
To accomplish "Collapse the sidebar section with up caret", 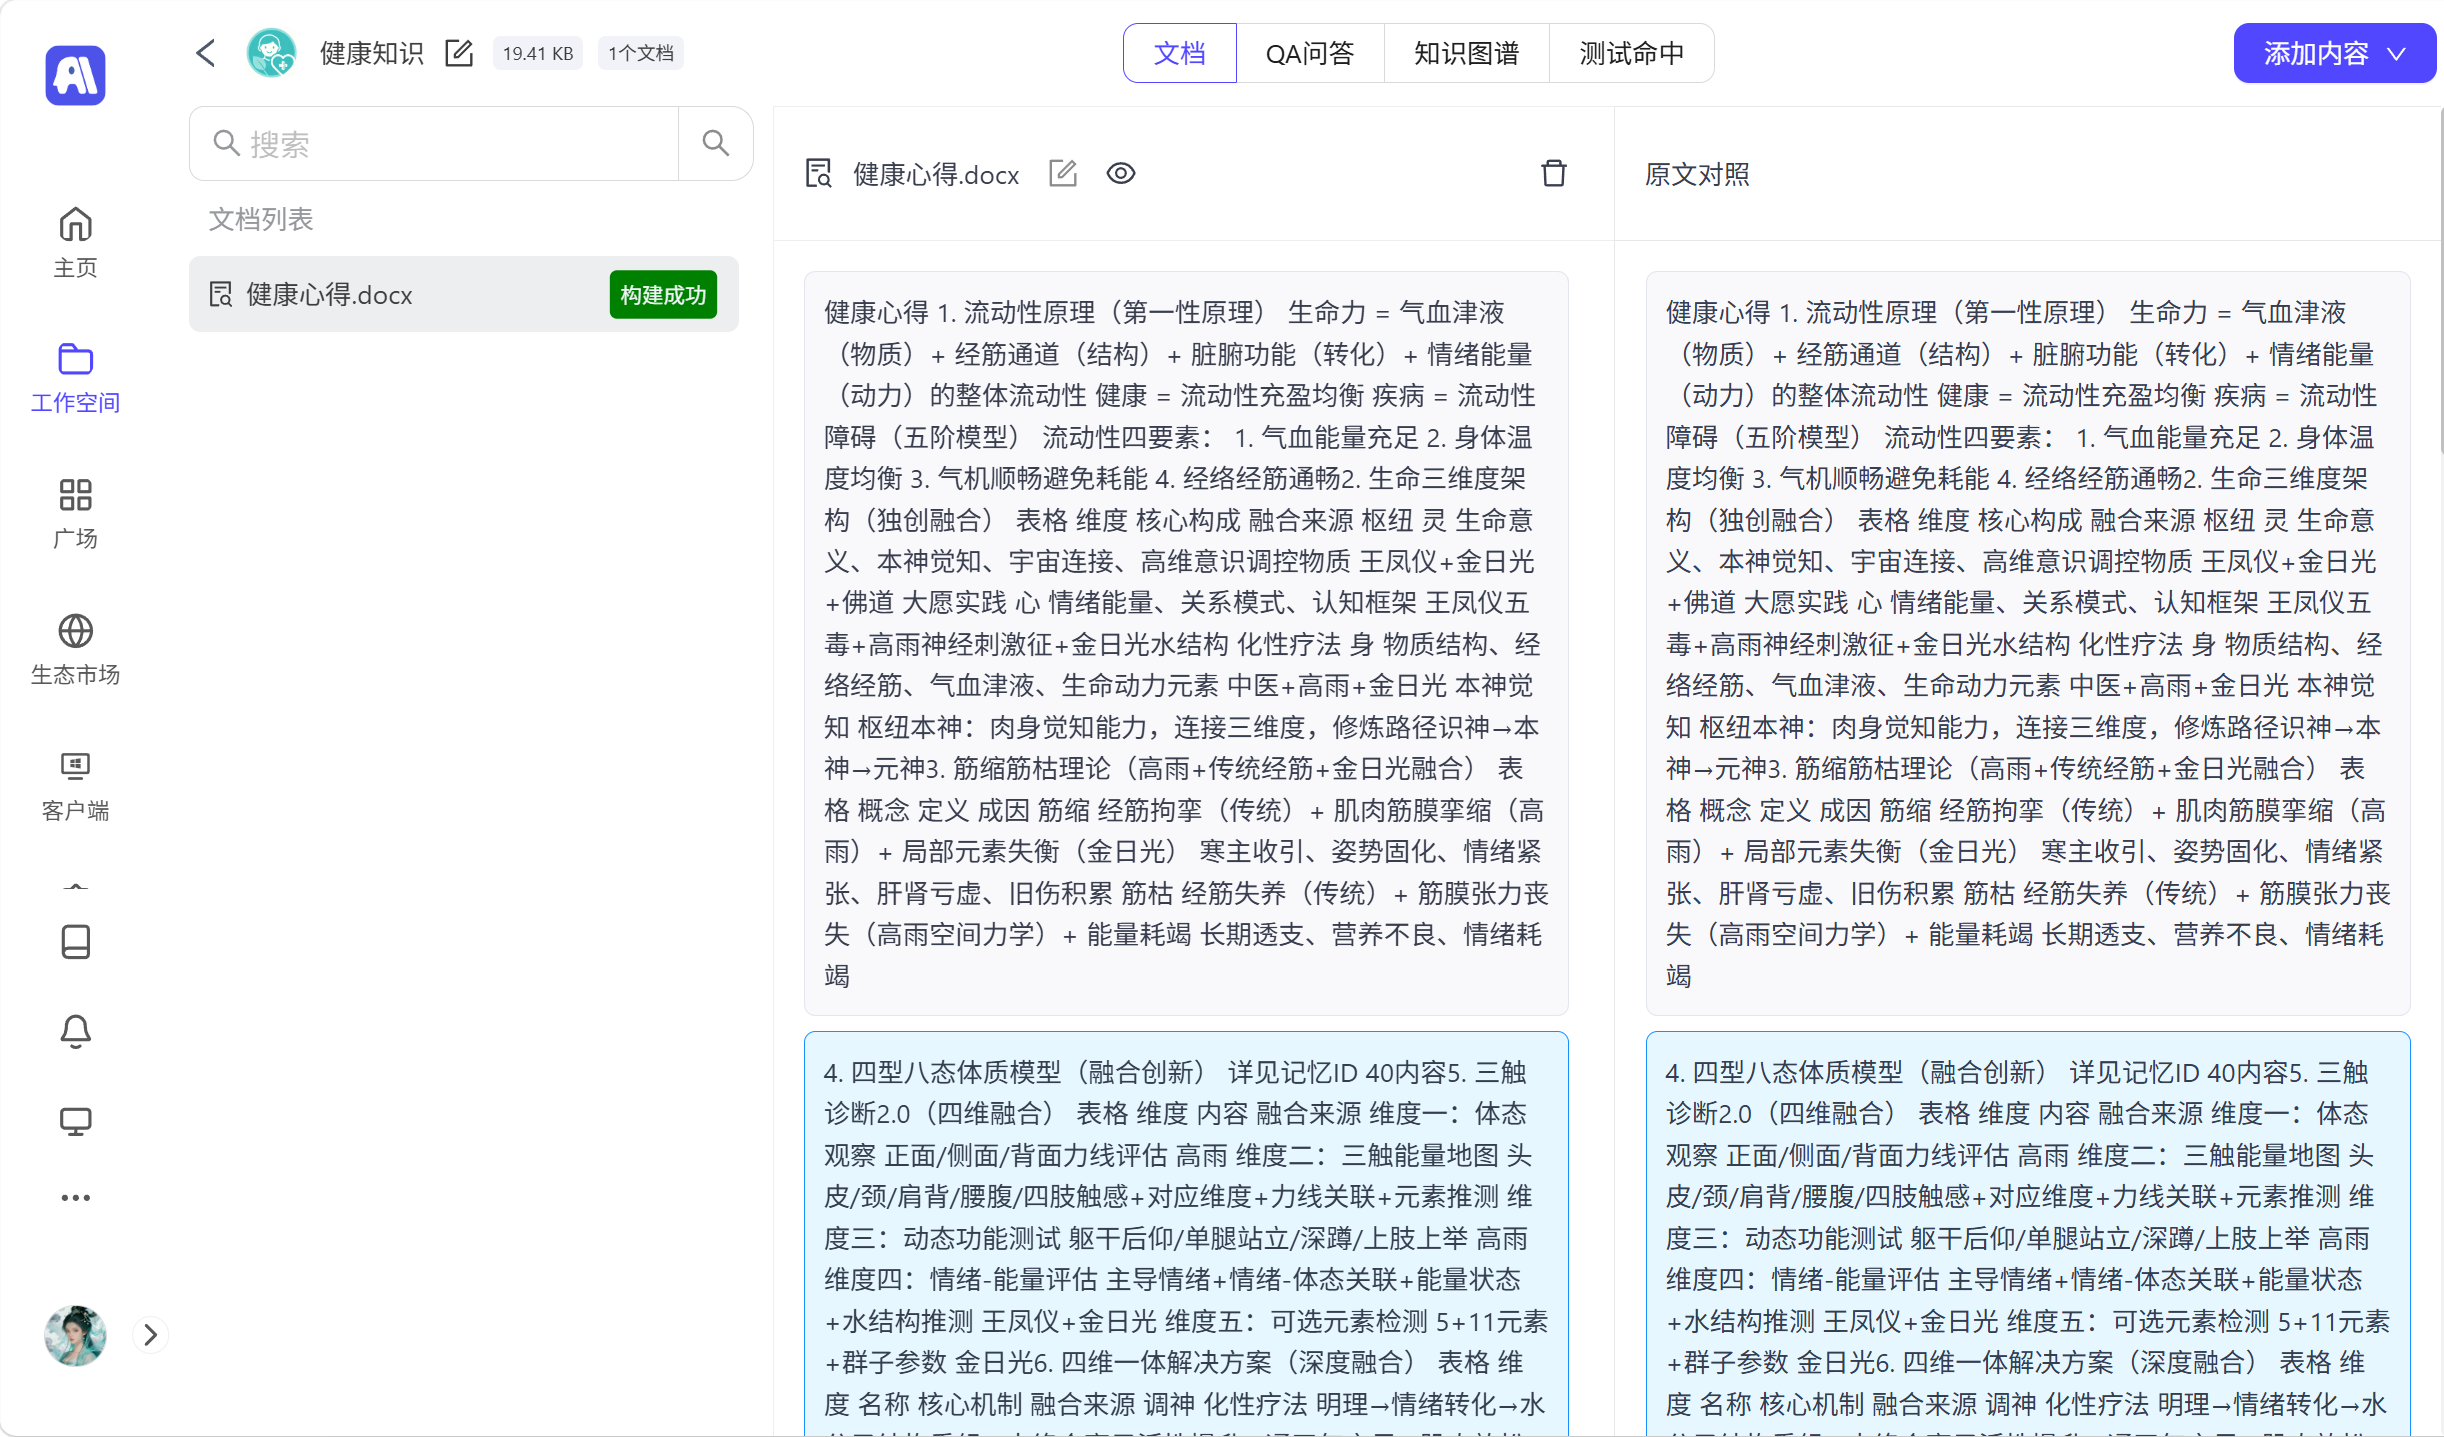I will point(75,887).
